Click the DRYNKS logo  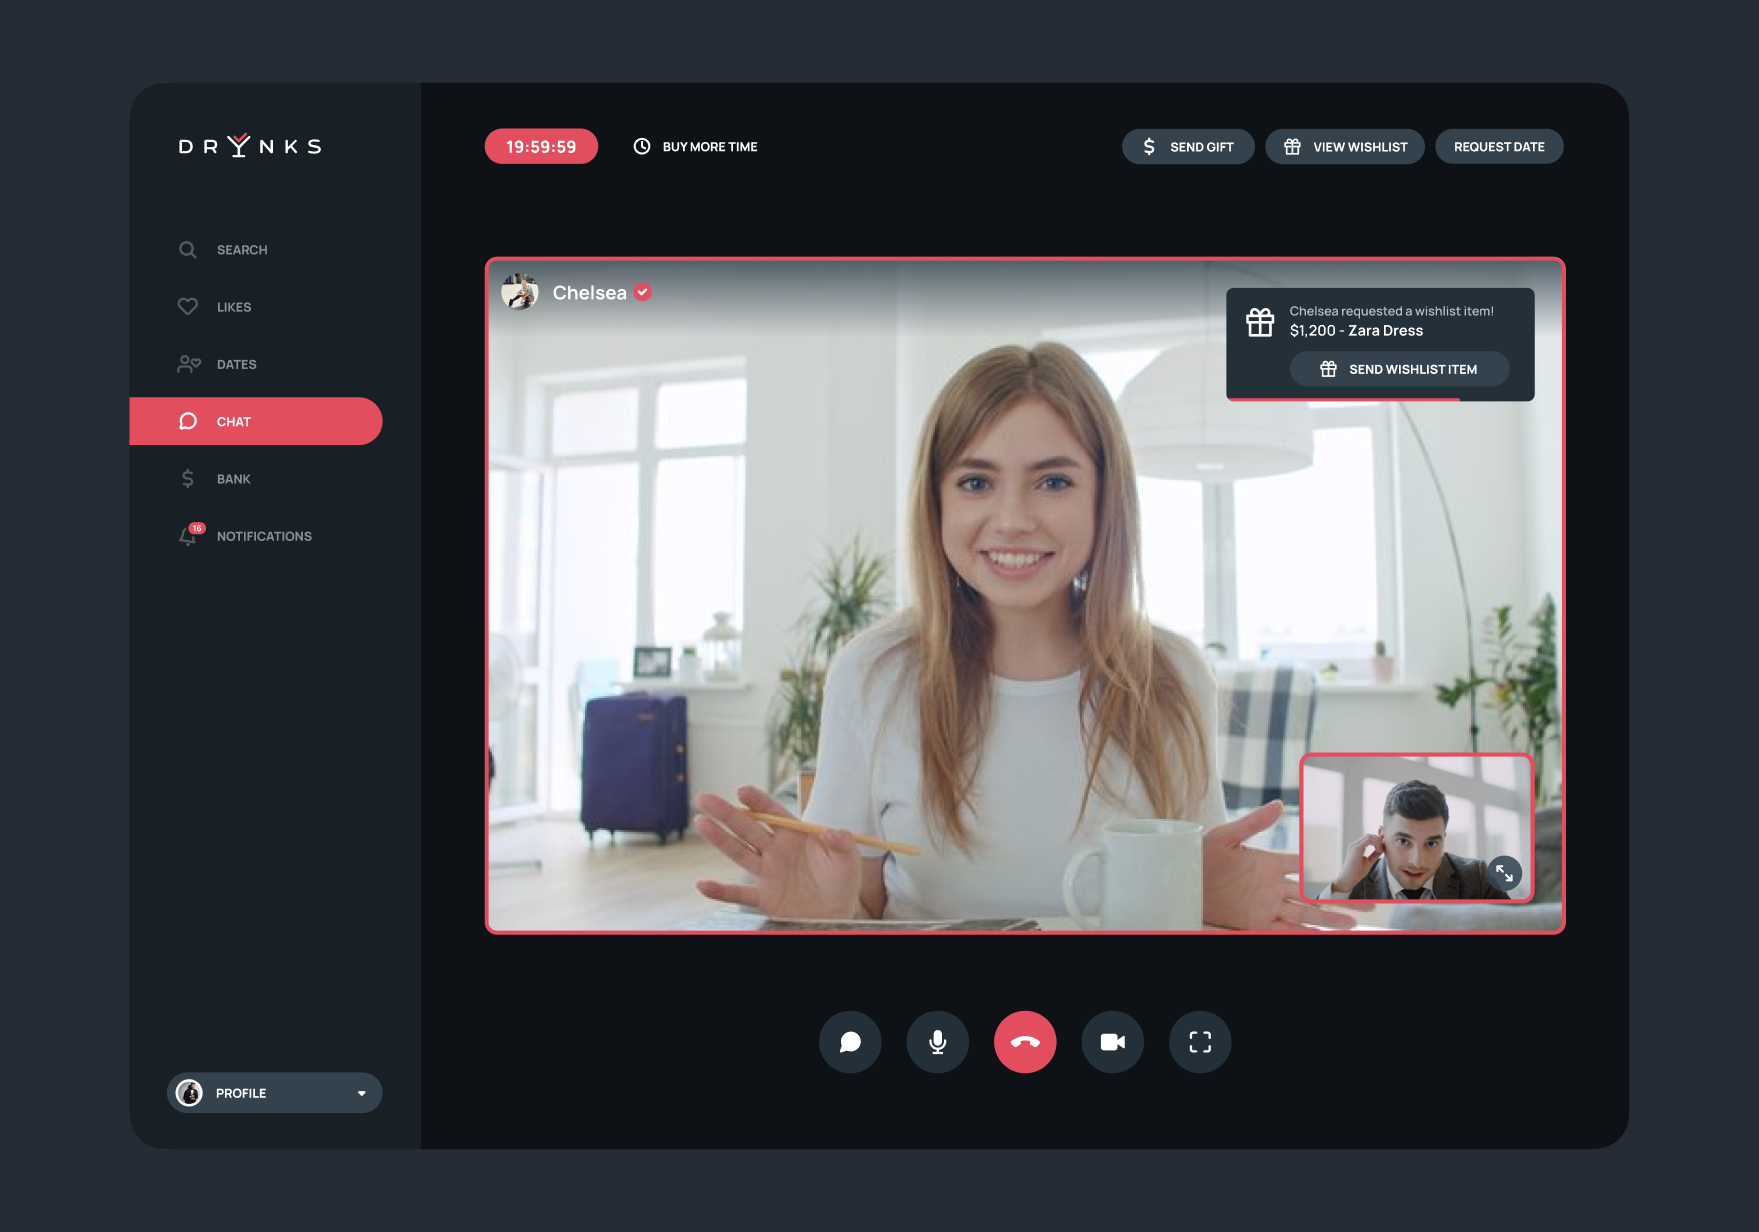pos(250,146)
